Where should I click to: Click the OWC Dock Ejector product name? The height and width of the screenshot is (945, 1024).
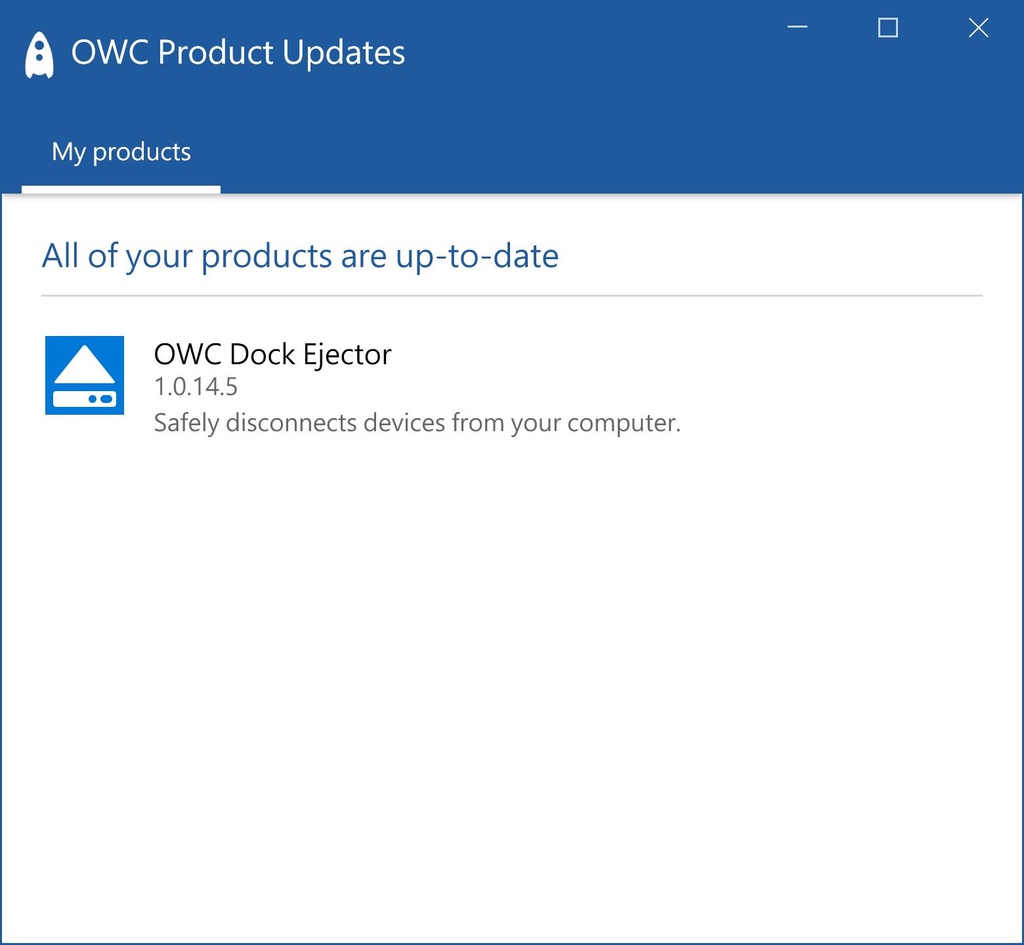(272, 354)
